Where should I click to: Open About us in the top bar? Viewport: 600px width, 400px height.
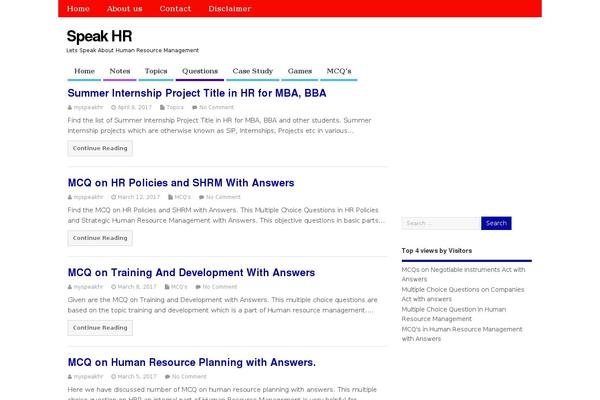124,8
